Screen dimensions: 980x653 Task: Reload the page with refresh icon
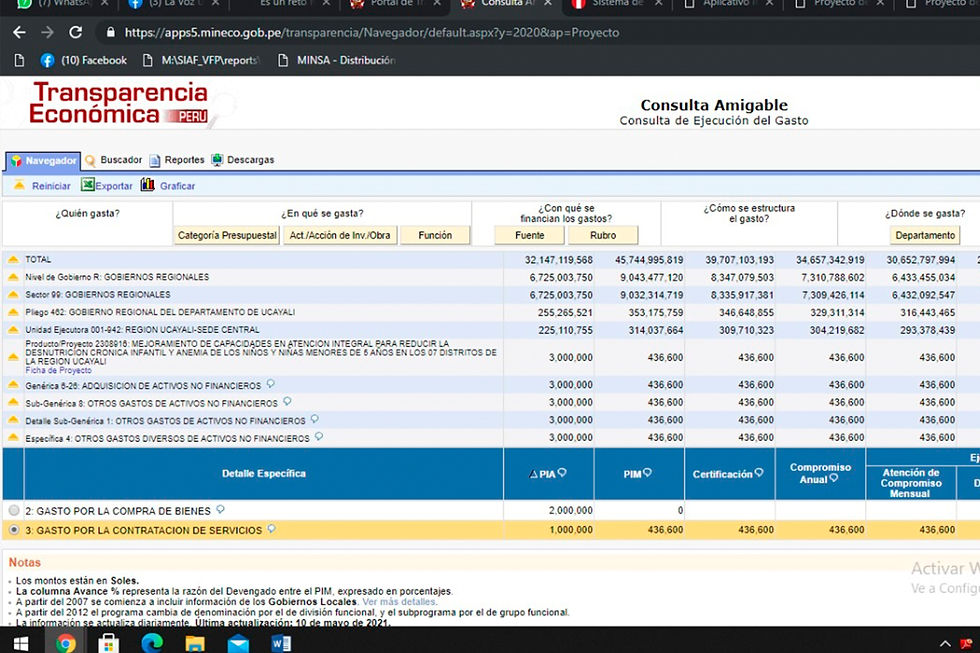click(x=76, y=32)
